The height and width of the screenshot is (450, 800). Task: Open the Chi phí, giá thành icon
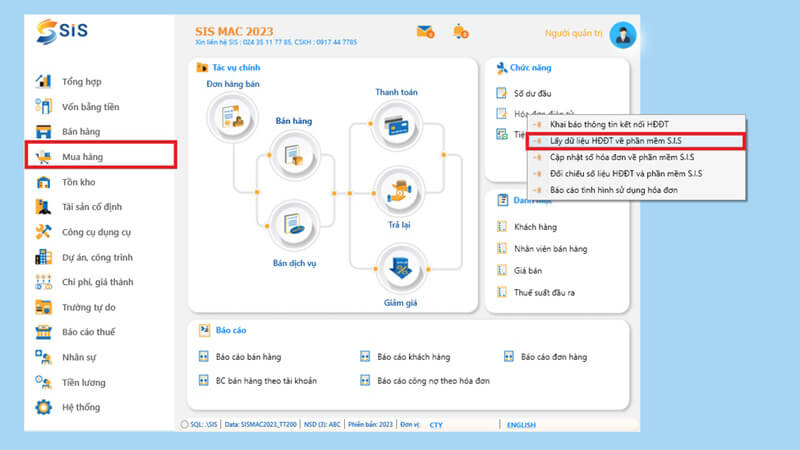(x=43, y=282)
